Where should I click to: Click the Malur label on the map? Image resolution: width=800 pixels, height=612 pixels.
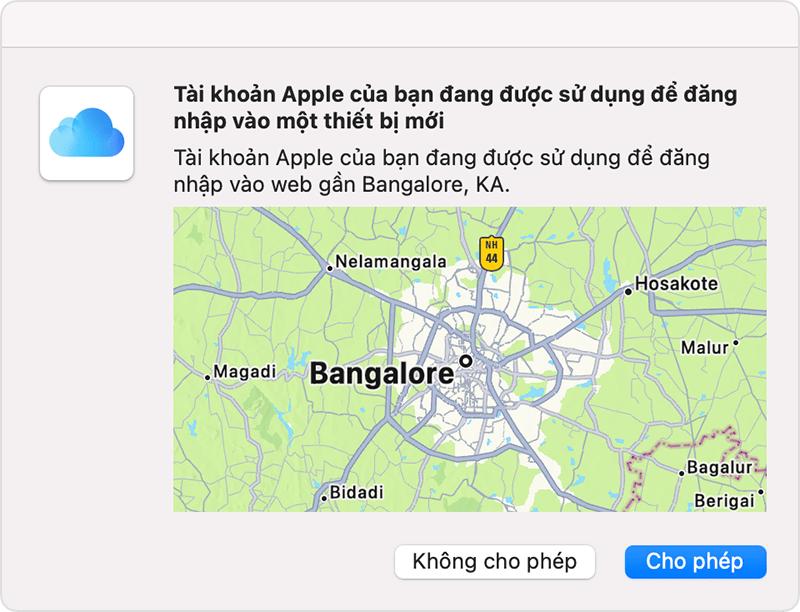click(x=705, y=348)
